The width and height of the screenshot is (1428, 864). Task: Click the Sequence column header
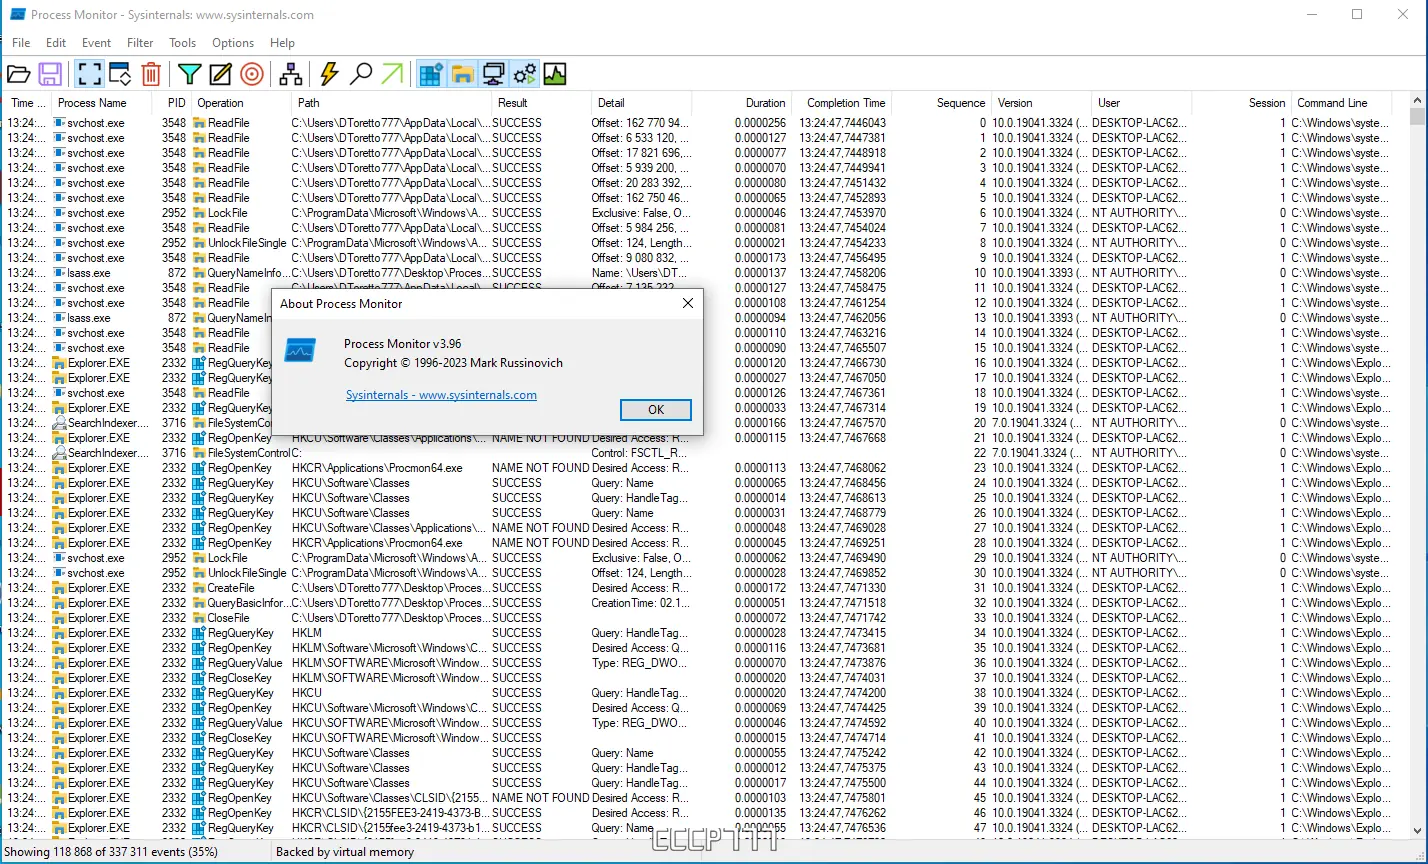point(941,103)
